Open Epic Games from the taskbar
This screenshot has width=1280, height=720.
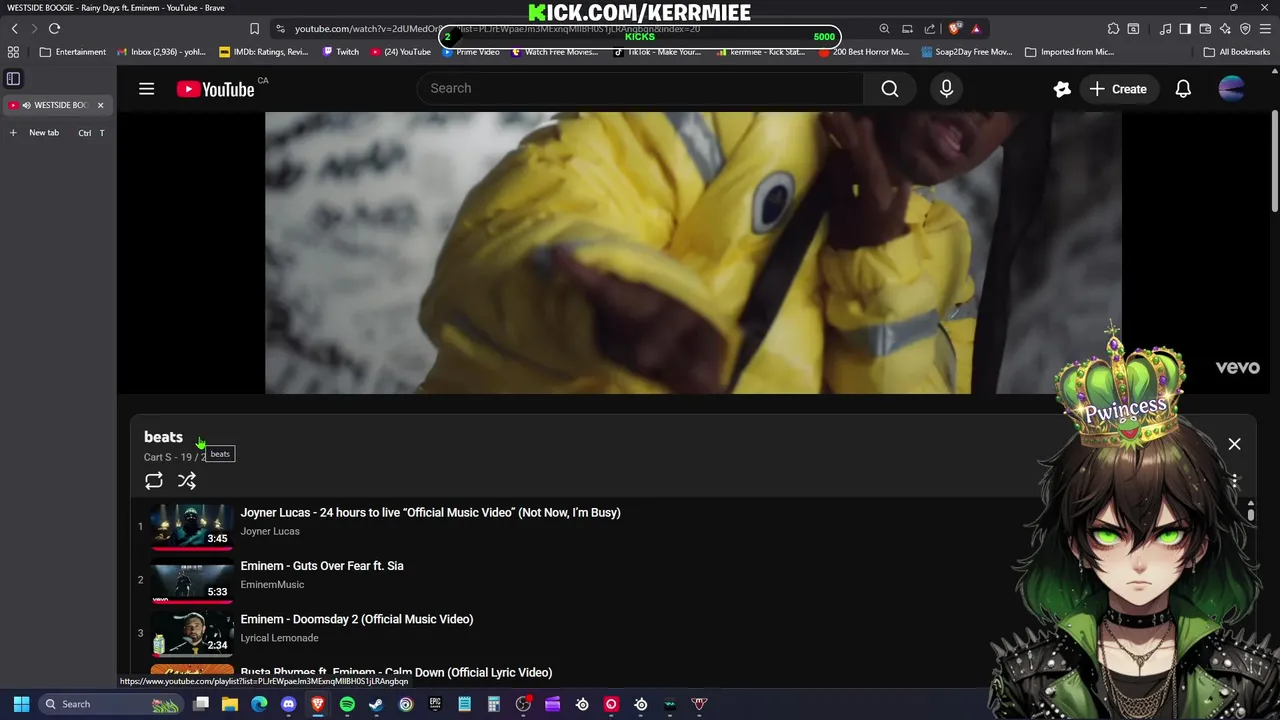[435, 704]
